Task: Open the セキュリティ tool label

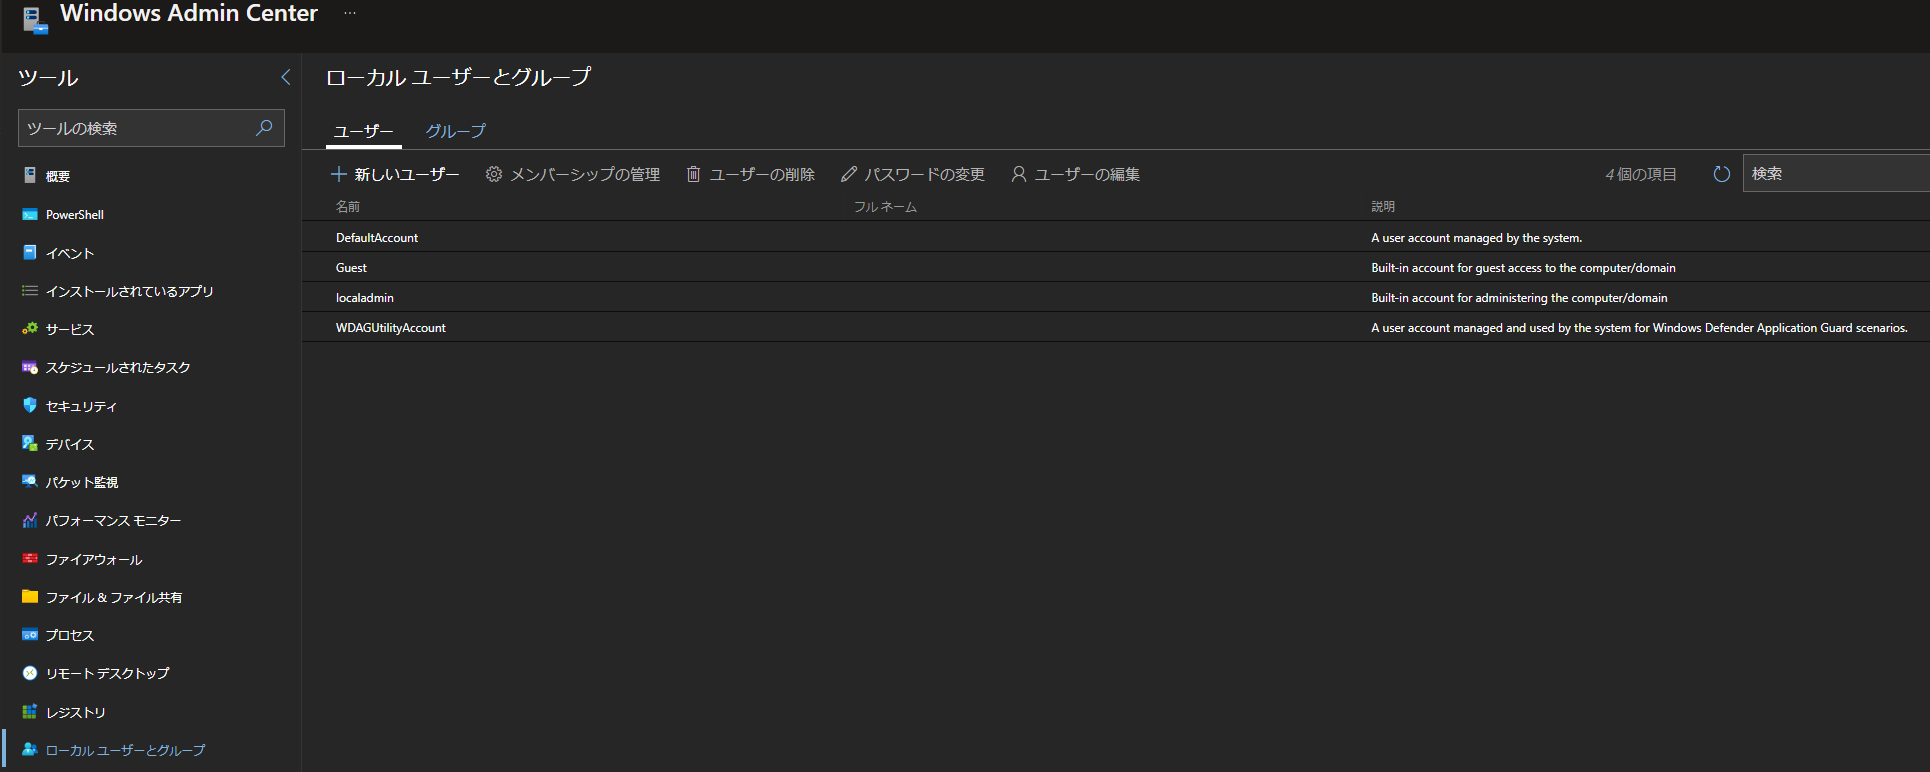Action: tap(82, 406)
